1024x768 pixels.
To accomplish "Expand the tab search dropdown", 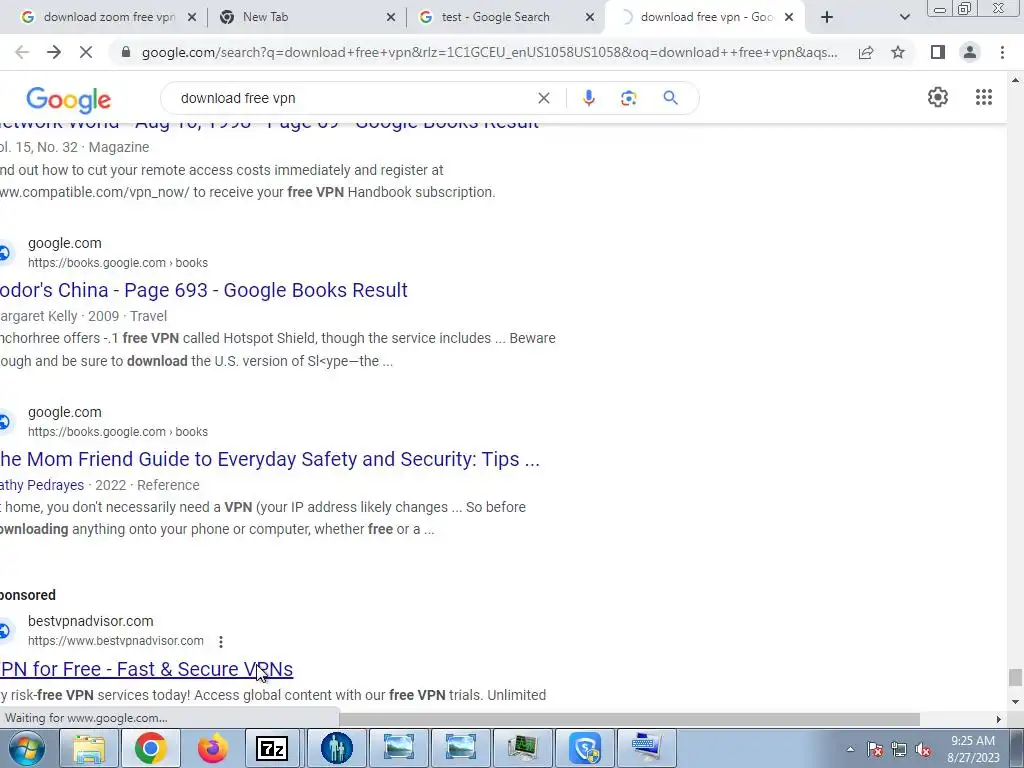I will 904,17.
